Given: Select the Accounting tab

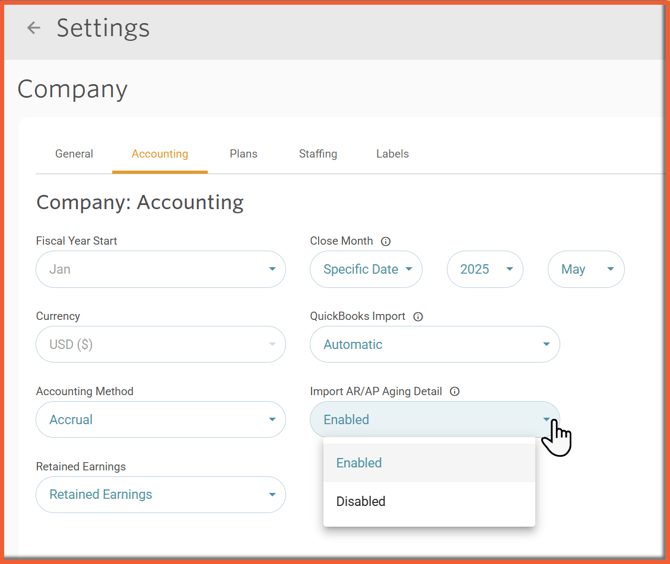Looking at the screenshot, I should pos(160,154).
